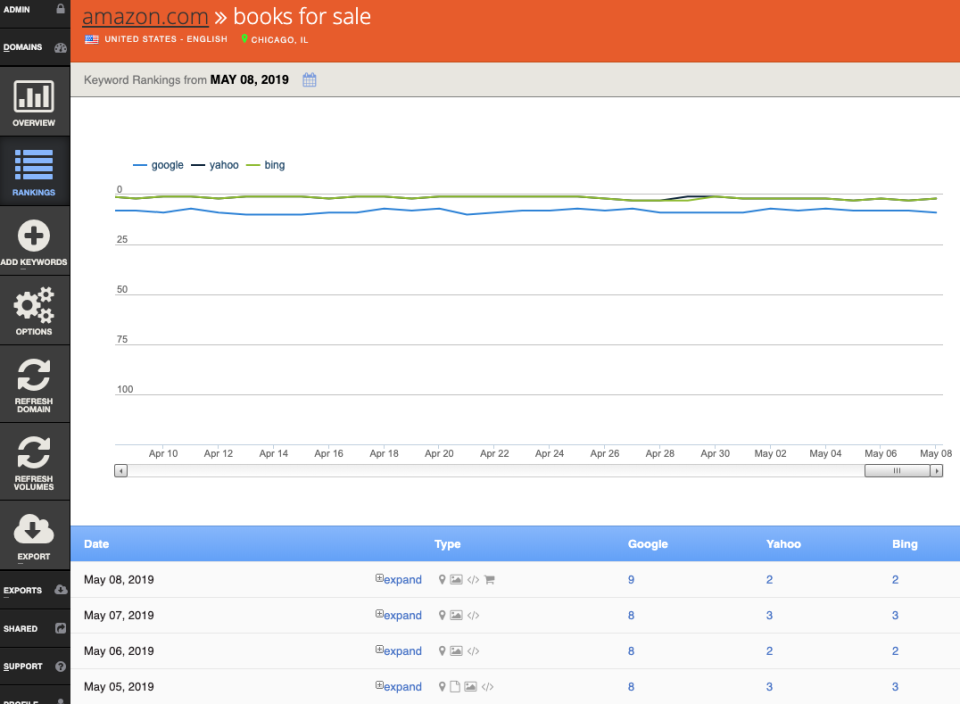Open Options gears icon
The width and height of the screenshot is (960, 704).
click(34, 304)
